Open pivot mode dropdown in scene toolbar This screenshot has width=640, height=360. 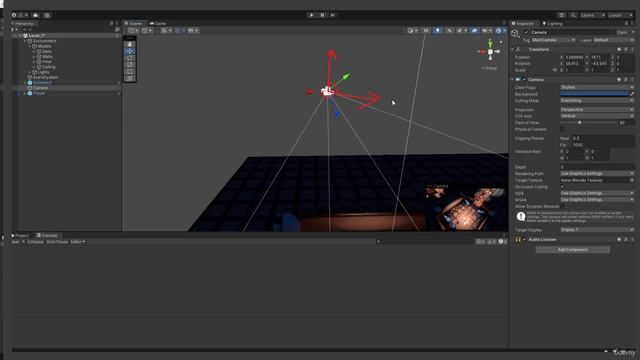(x=133, y=31)
